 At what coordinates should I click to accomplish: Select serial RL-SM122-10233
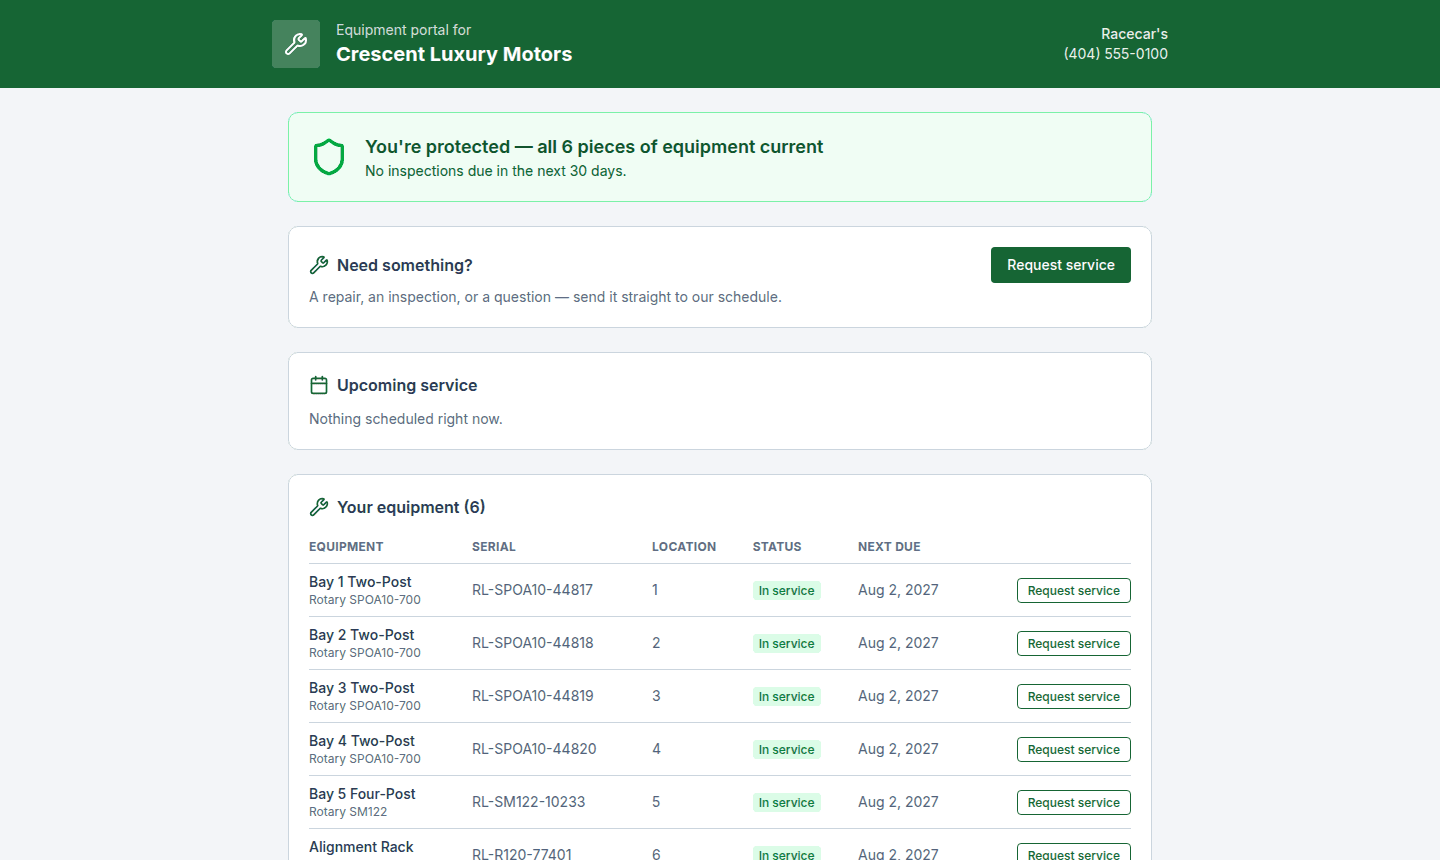pos(529,802)
